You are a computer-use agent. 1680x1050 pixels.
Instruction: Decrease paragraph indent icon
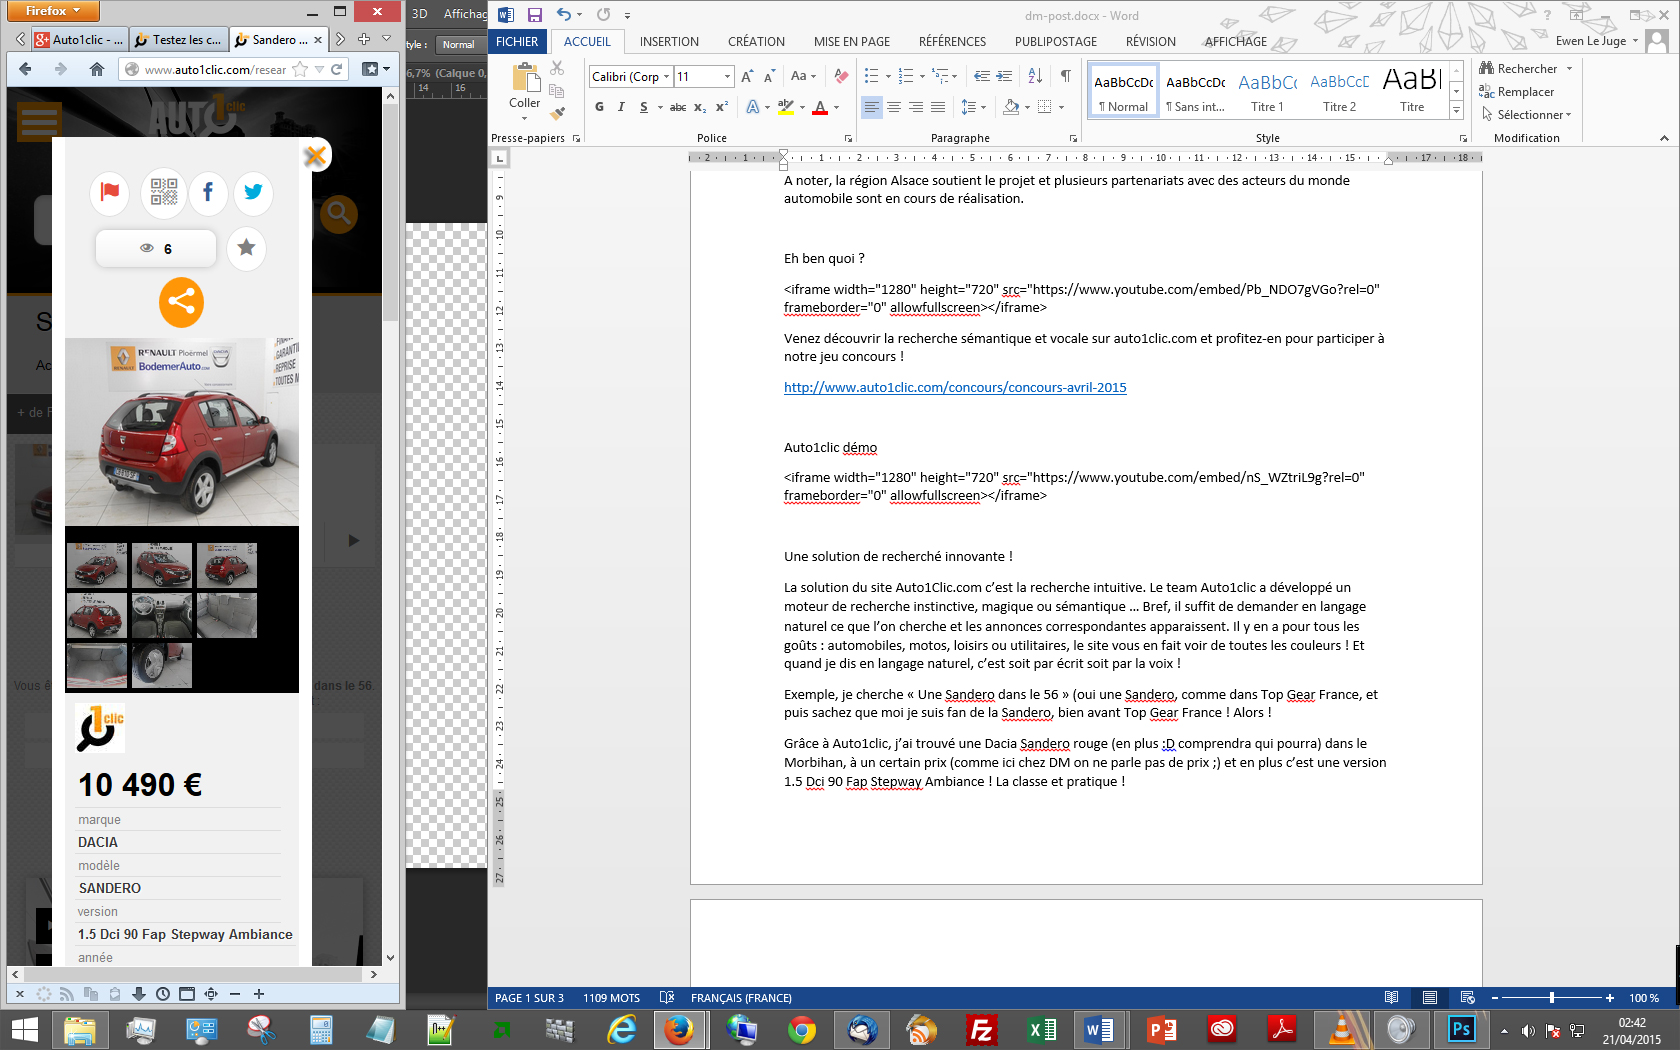982,76
